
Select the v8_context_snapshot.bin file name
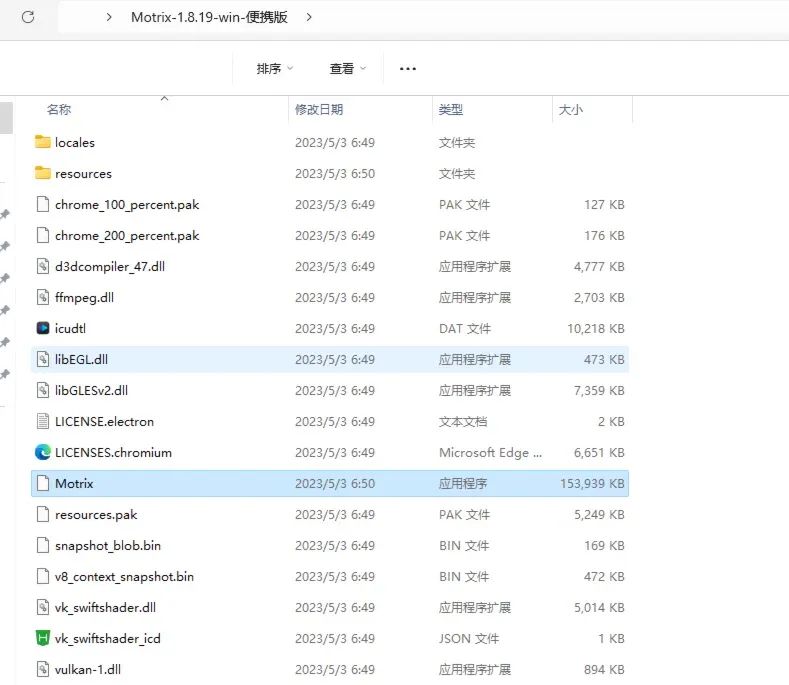124,577
